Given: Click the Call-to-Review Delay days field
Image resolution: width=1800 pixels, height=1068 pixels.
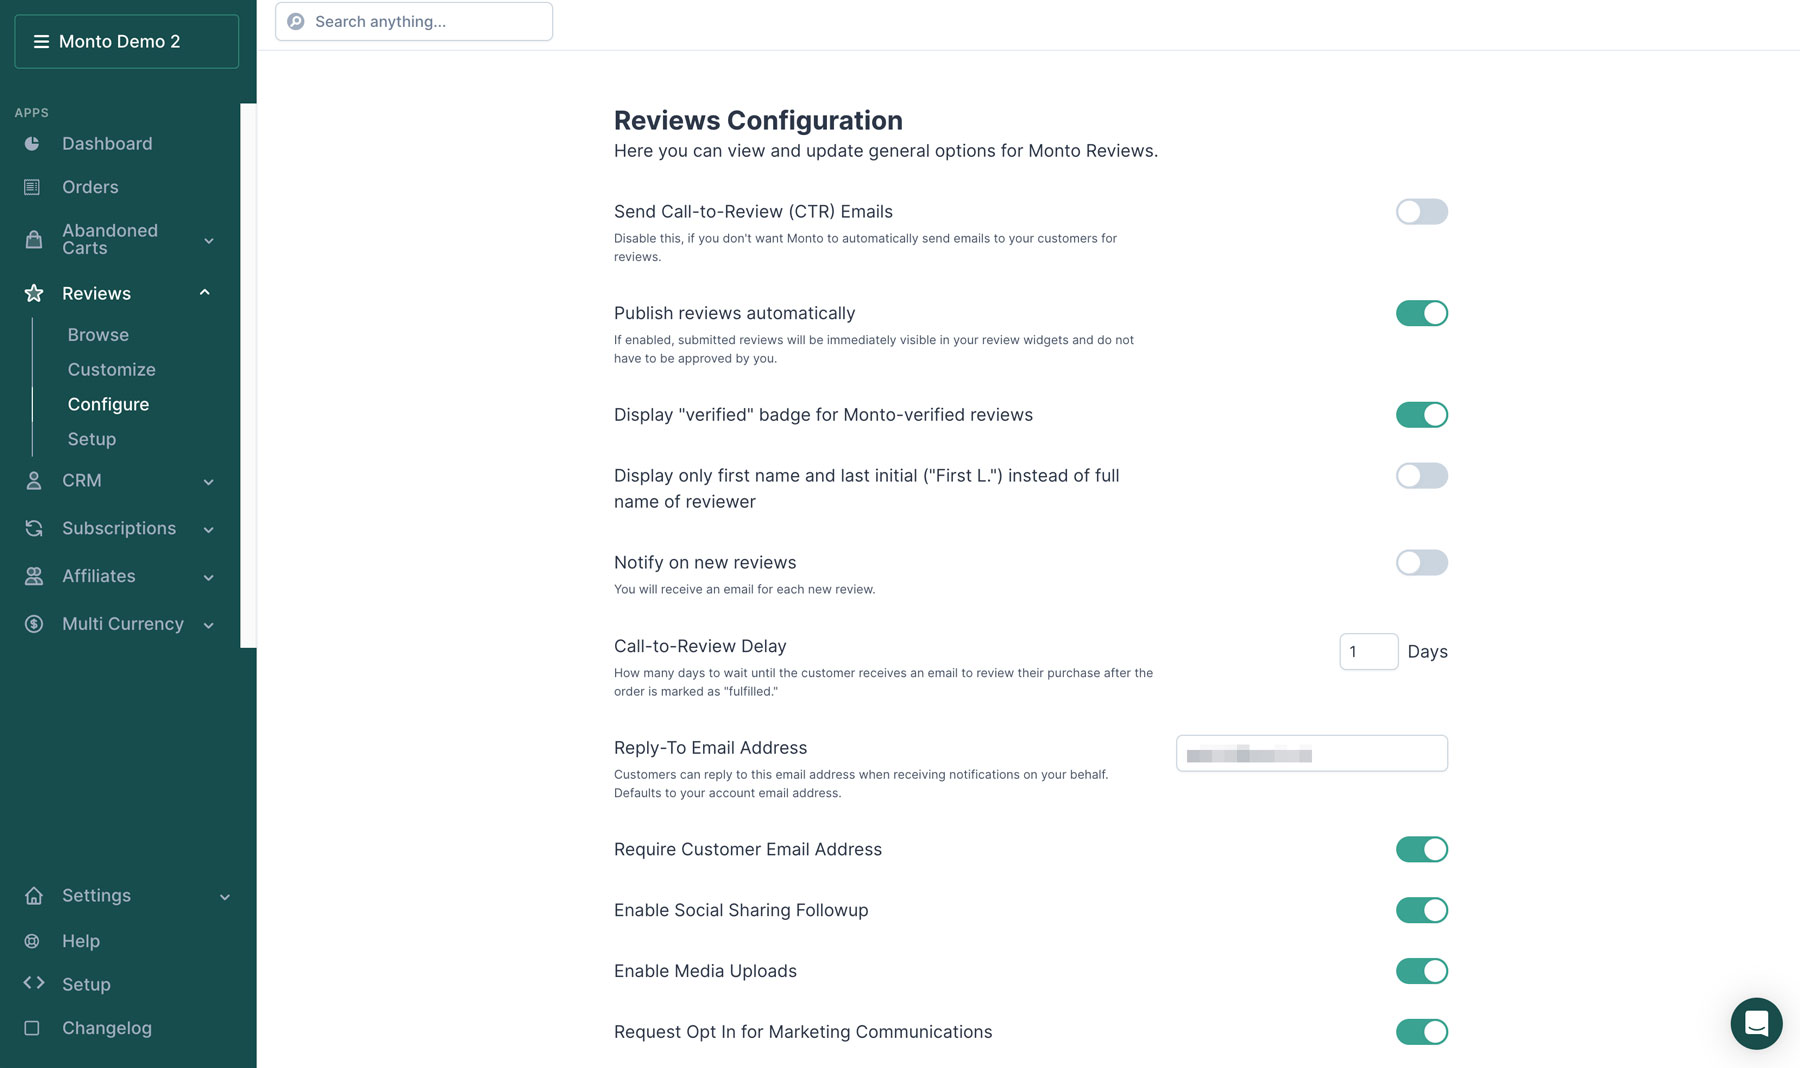Looking at the screenshot, I should click(1368, 652).
